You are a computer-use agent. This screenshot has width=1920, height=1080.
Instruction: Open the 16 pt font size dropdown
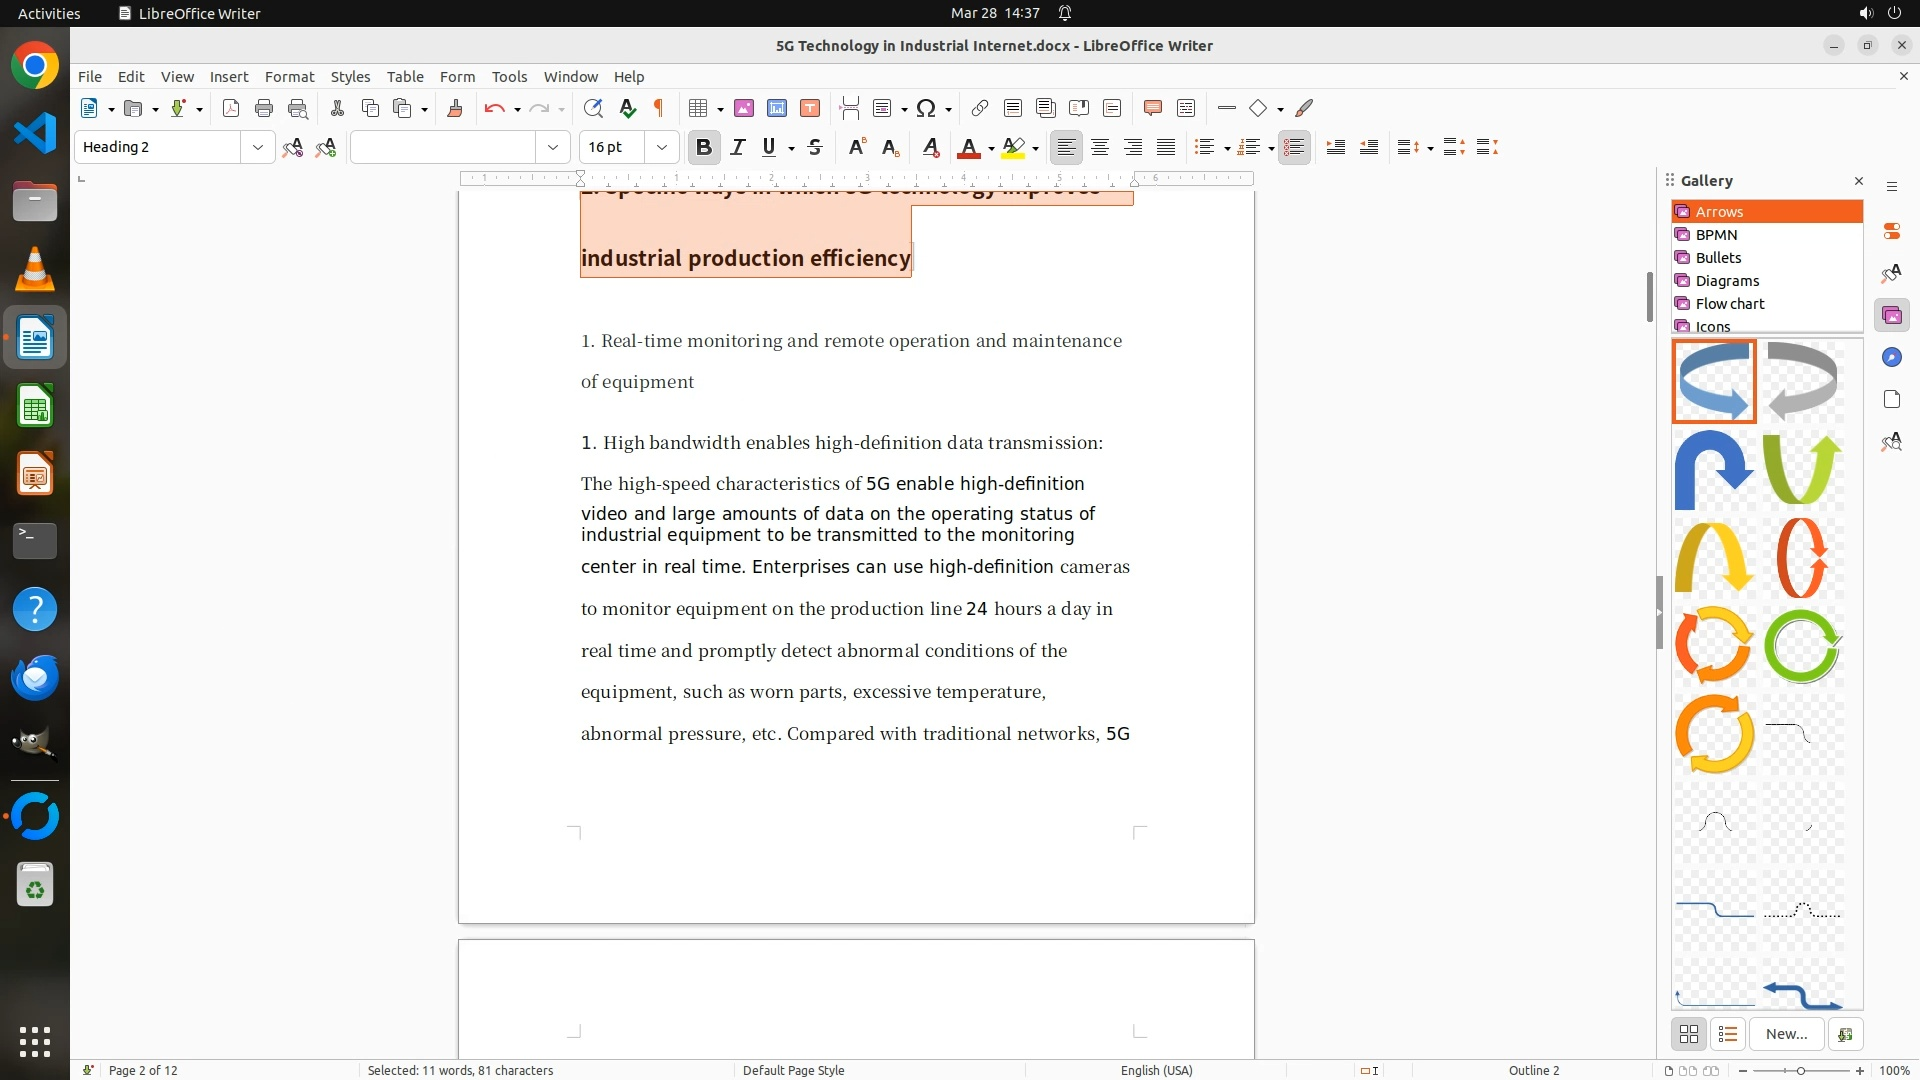(x=662, y=148)
